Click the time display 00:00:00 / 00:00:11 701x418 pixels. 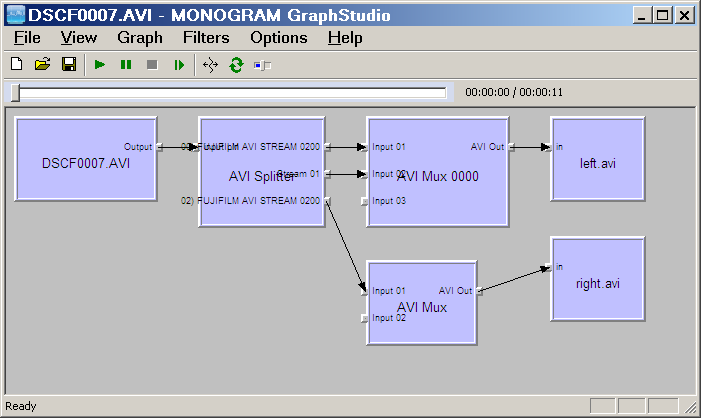[x=514, y=92]
